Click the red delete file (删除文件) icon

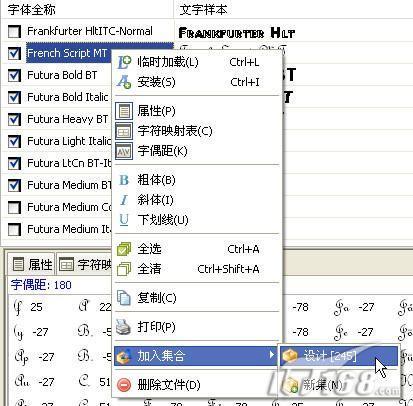click(x=124, y=385)
